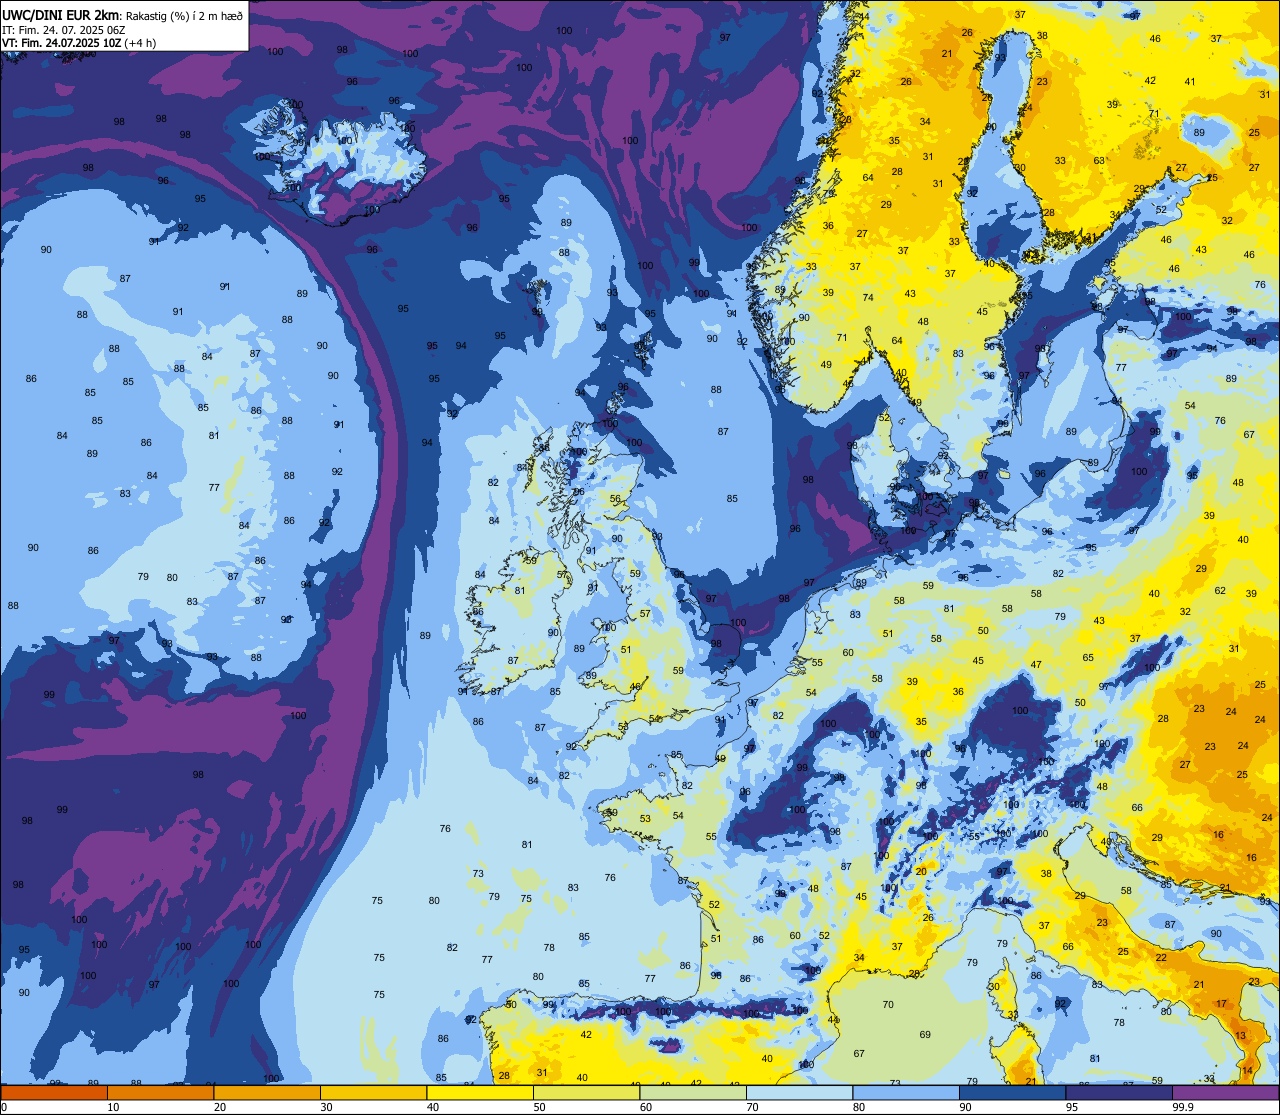Pick the 50–60% pale yellow legend swatch
Image resolution: width=1280 pixels, height=1115 pixels.
(x=586, y=1092)
